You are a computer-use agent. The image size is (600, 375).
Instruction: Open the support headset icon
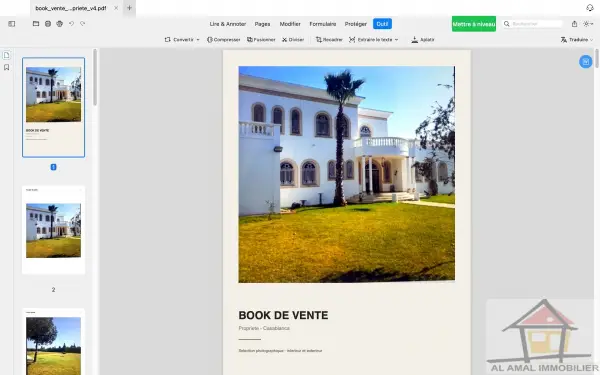click(x=590, y=8)
